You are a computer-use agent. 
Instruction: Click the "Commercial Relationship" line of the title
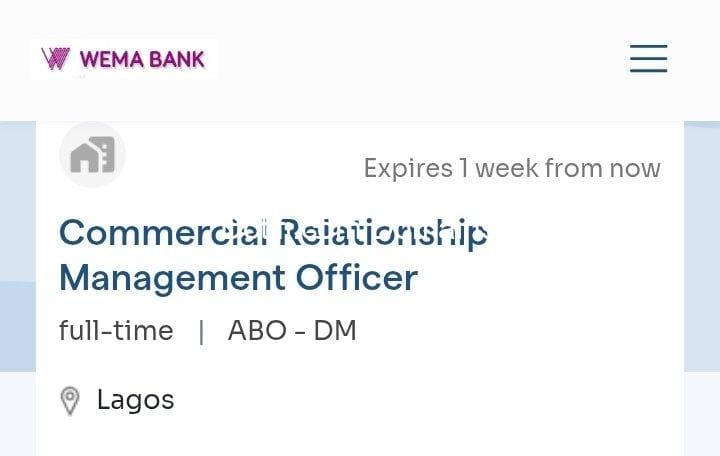272,232
